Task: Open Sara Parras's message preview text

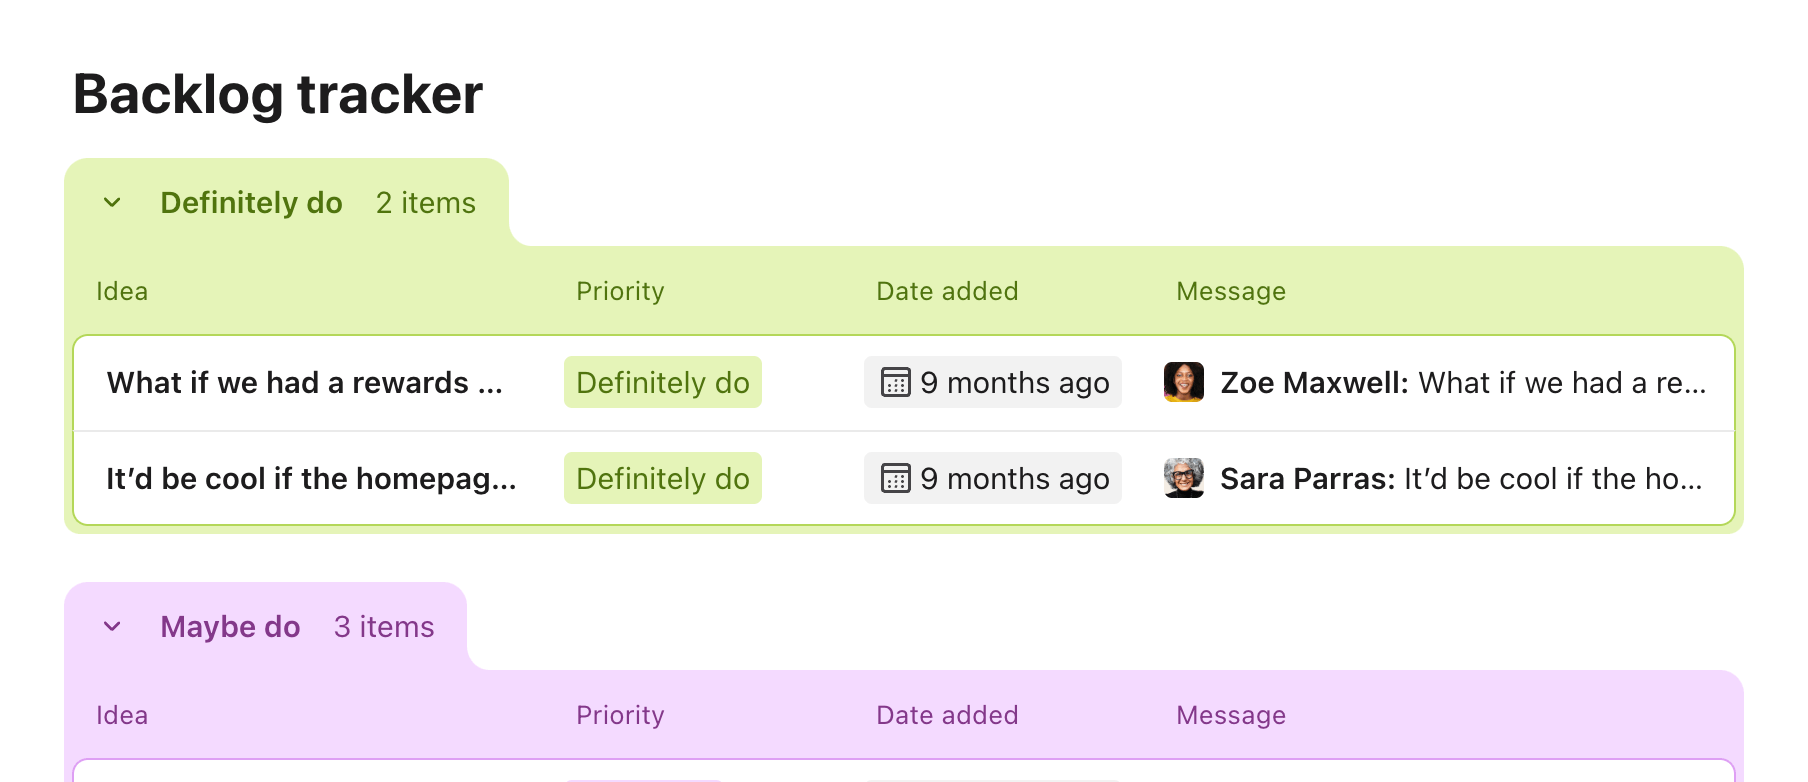Action: pos(1461,479)
